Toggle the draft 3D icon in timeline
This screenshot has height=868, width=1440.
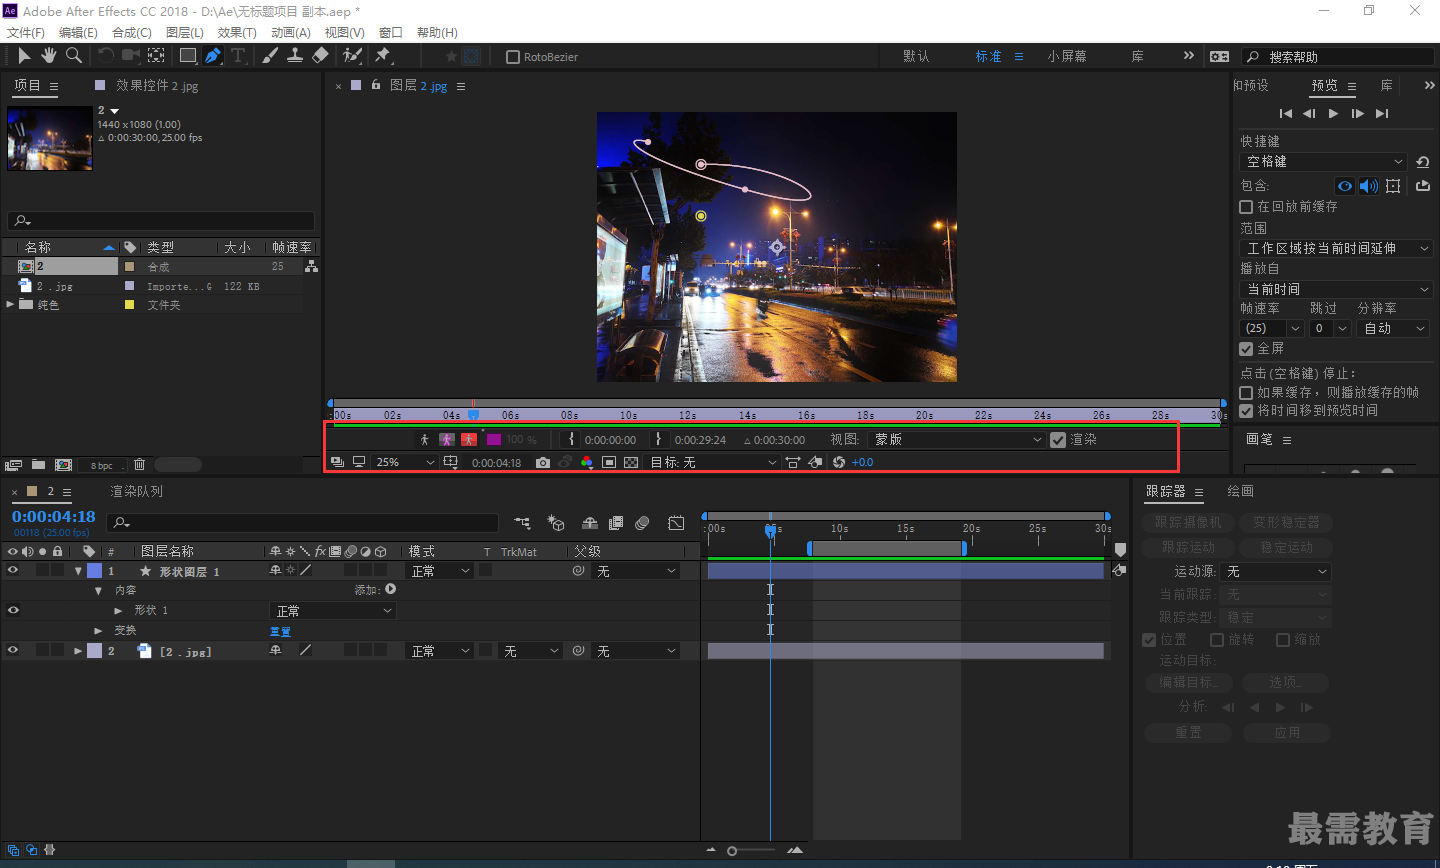556,523
